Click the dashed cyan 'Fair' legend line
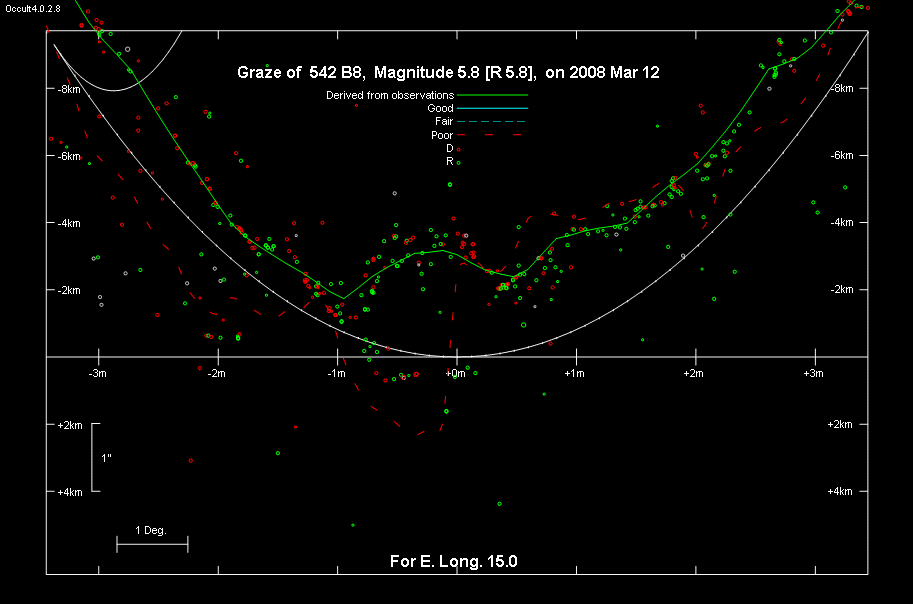The width and height of the screenshot is (913, 604). click(491, 121)
